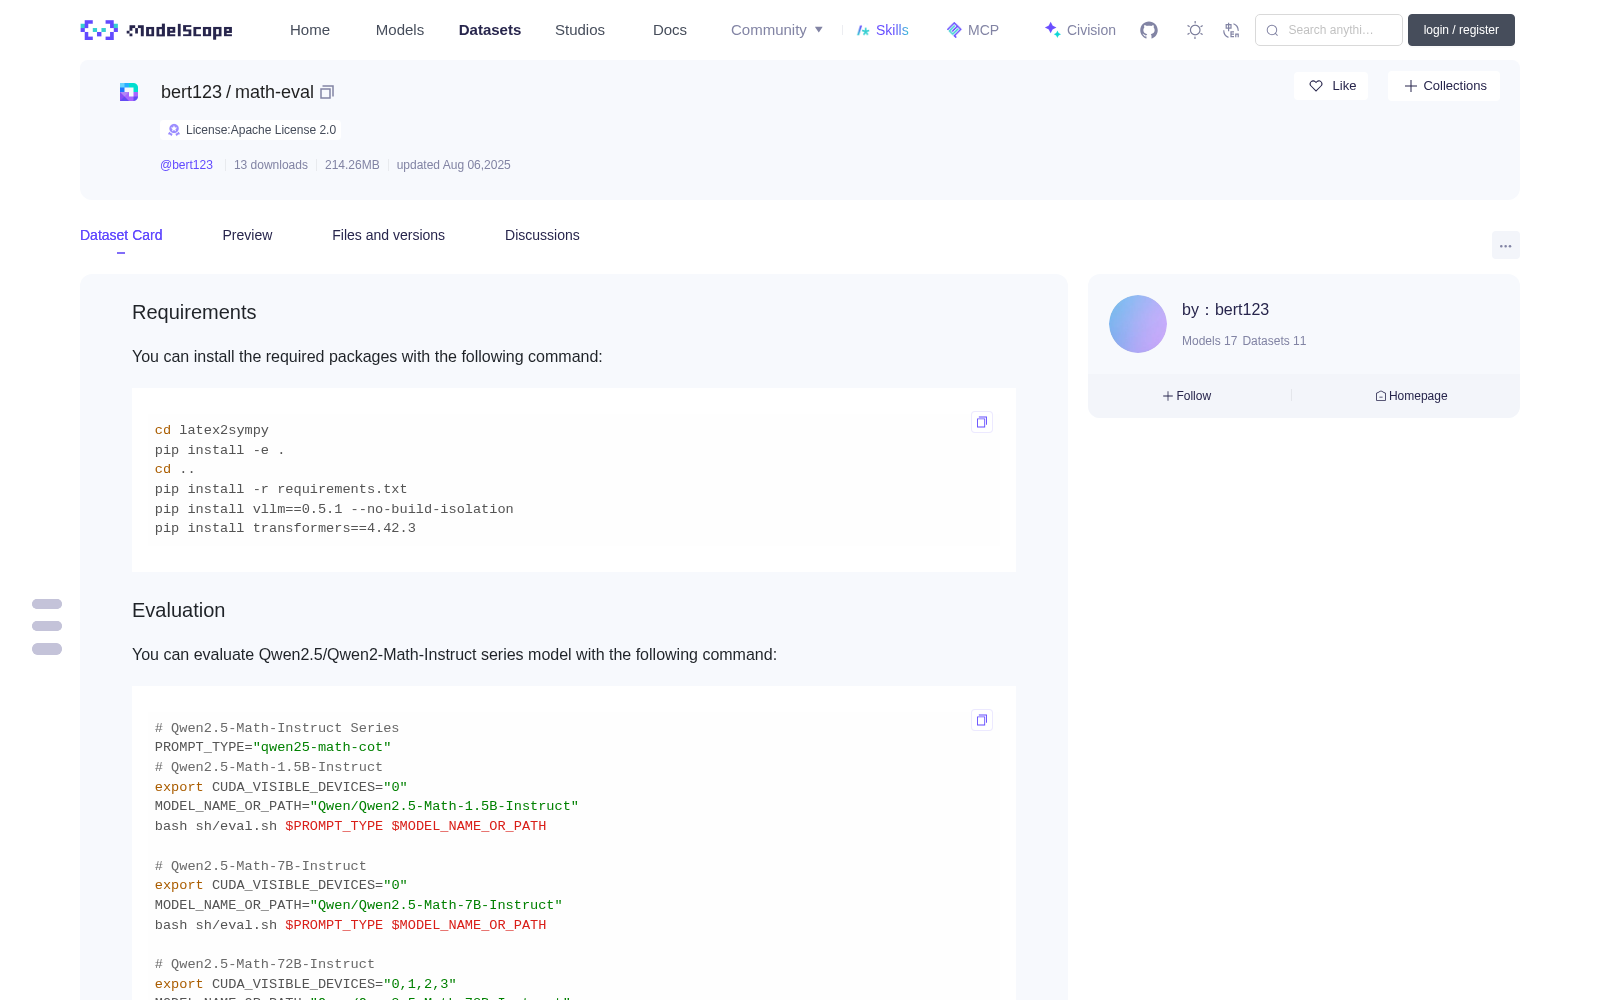The width and height of the screenshot is (1600, 1000).
Task: Go to Home in navigation
Action: [x=310, y=30]
